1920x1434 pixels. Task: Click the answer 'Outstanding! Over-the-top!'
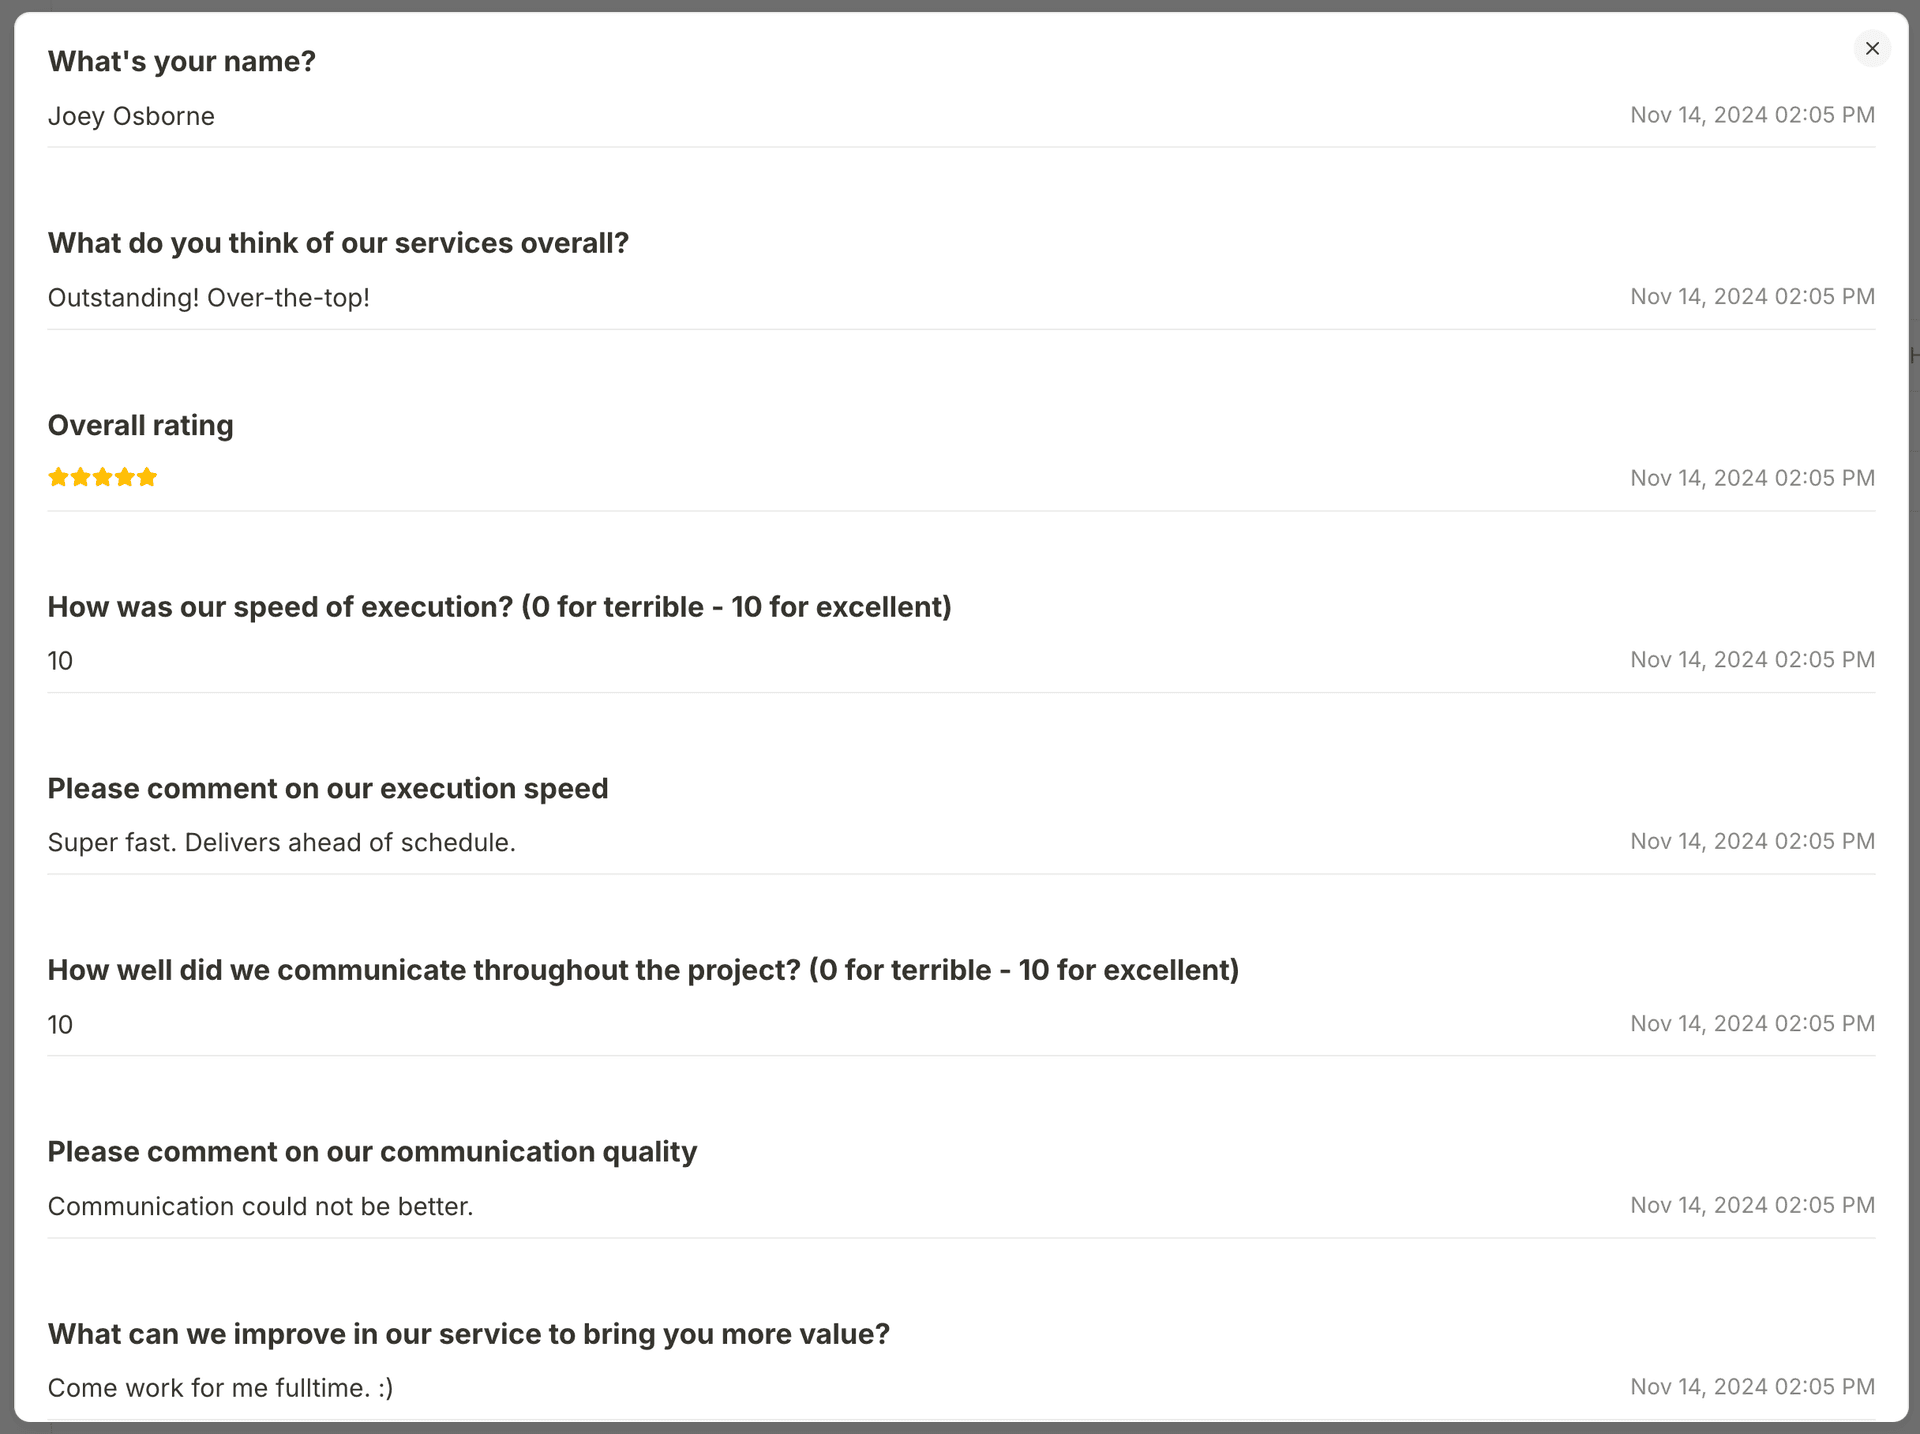[x=209, y=298]
